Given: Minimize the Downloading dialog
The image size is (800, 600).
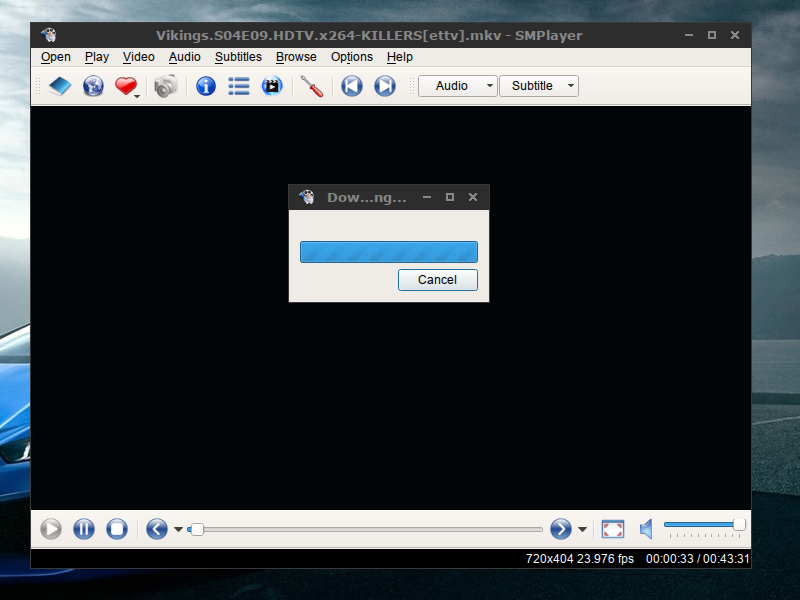Looking at the screenshot, I should point(427,197).
